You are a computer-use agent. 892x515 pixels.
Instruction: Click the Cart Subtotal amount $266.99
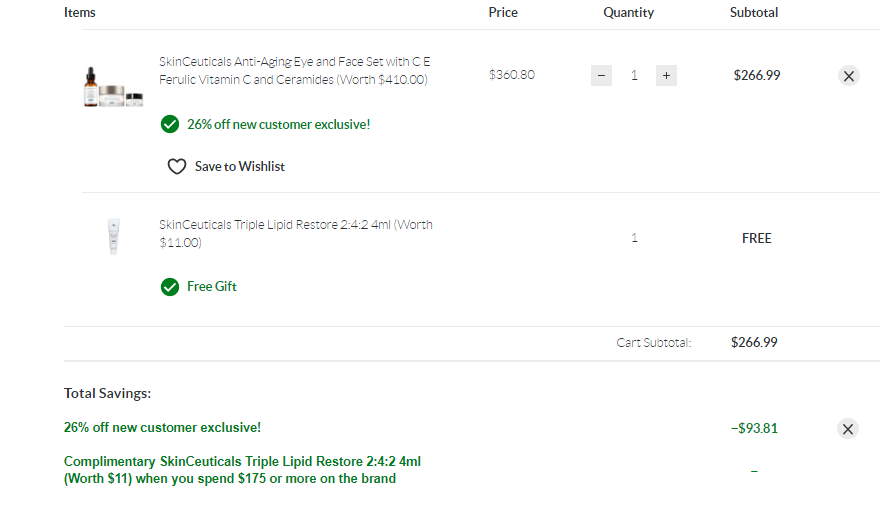754,342
